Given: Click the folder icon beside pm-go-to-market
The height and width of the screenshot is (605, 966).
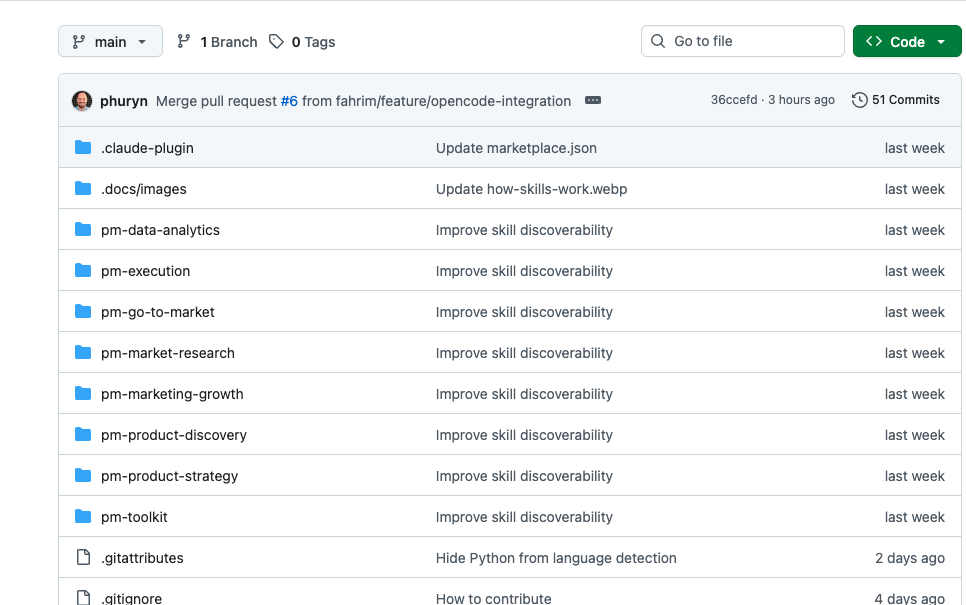Looking at the screenshot, I should coord(83,311).
